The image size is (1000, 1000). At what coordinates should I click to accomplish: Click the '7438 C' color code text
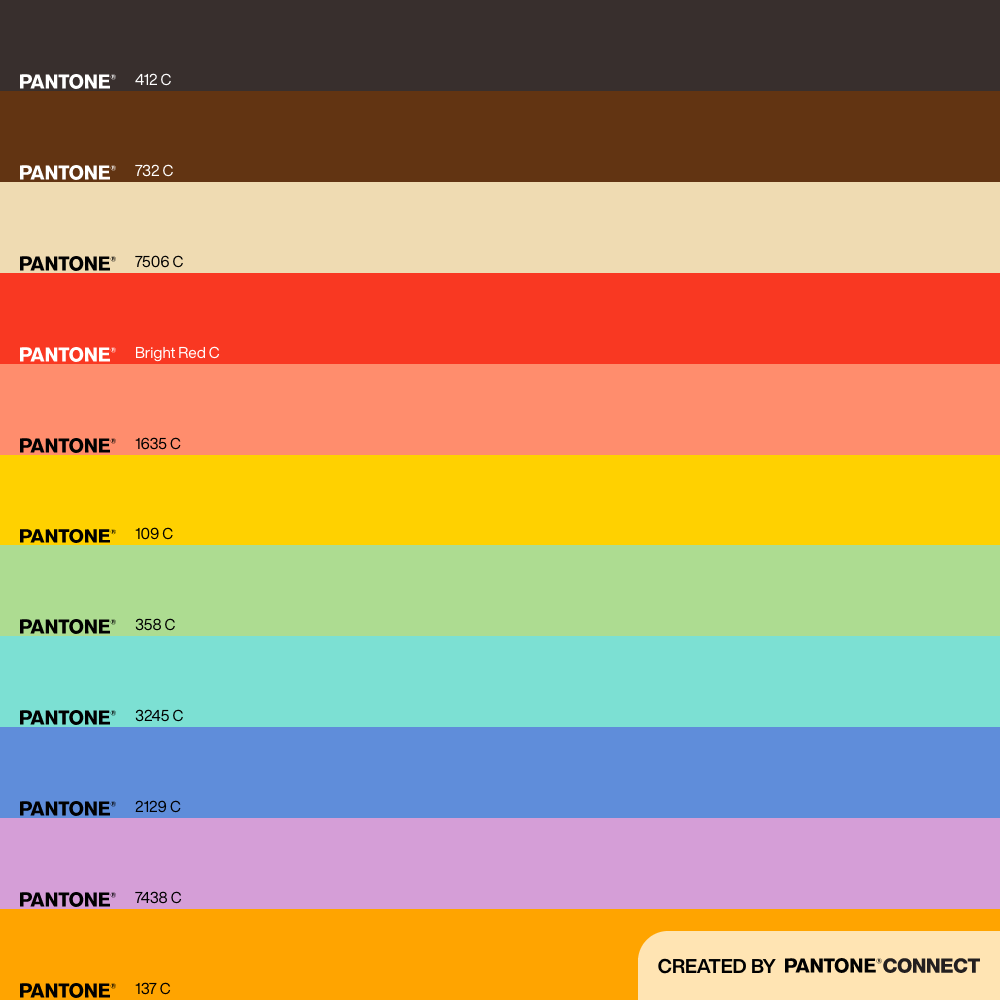(158, 898)
